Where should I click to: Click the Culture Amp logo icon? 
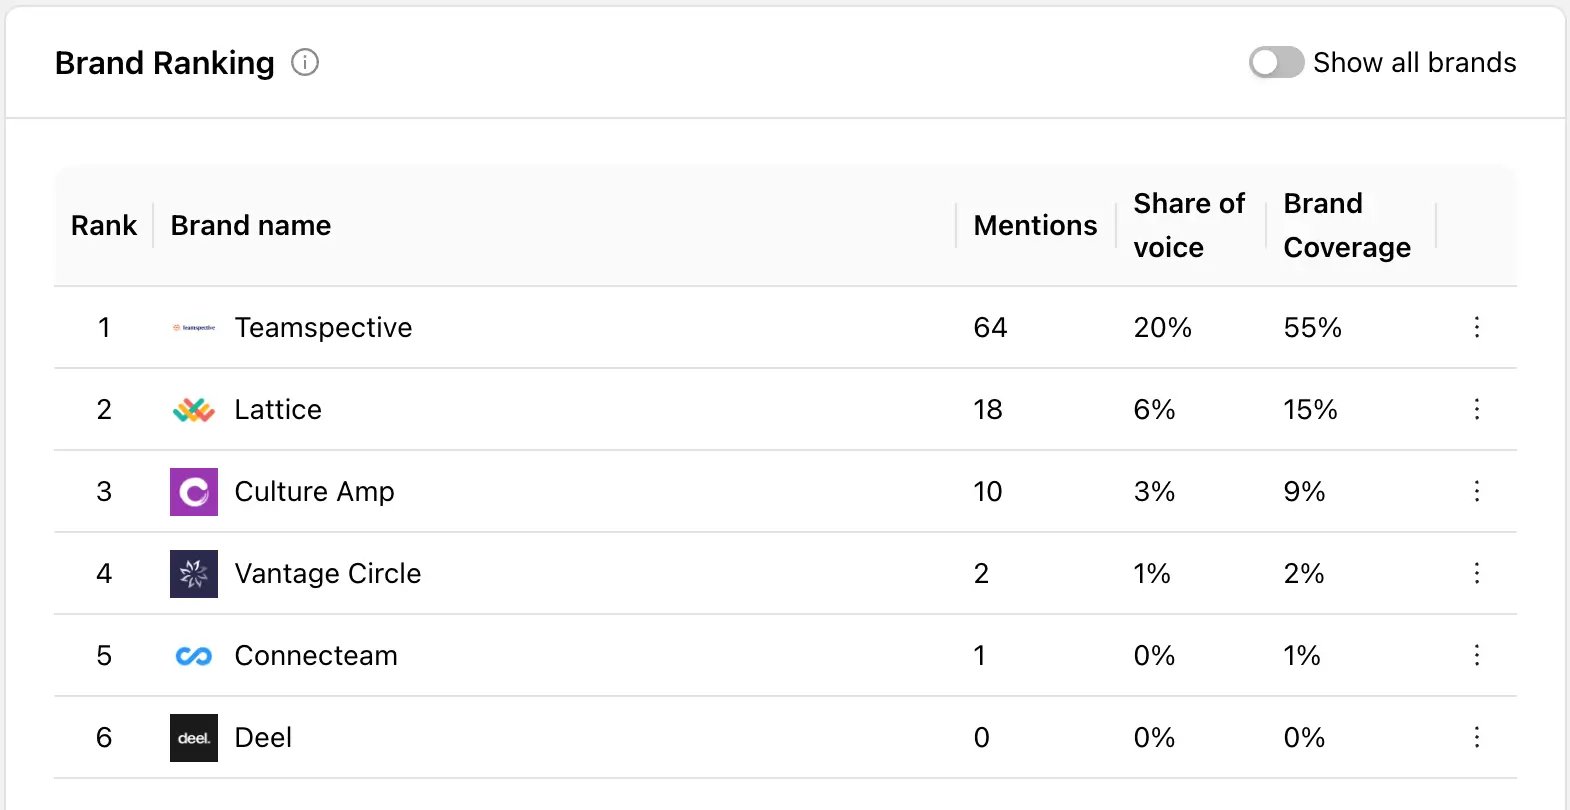click(194, 492)
